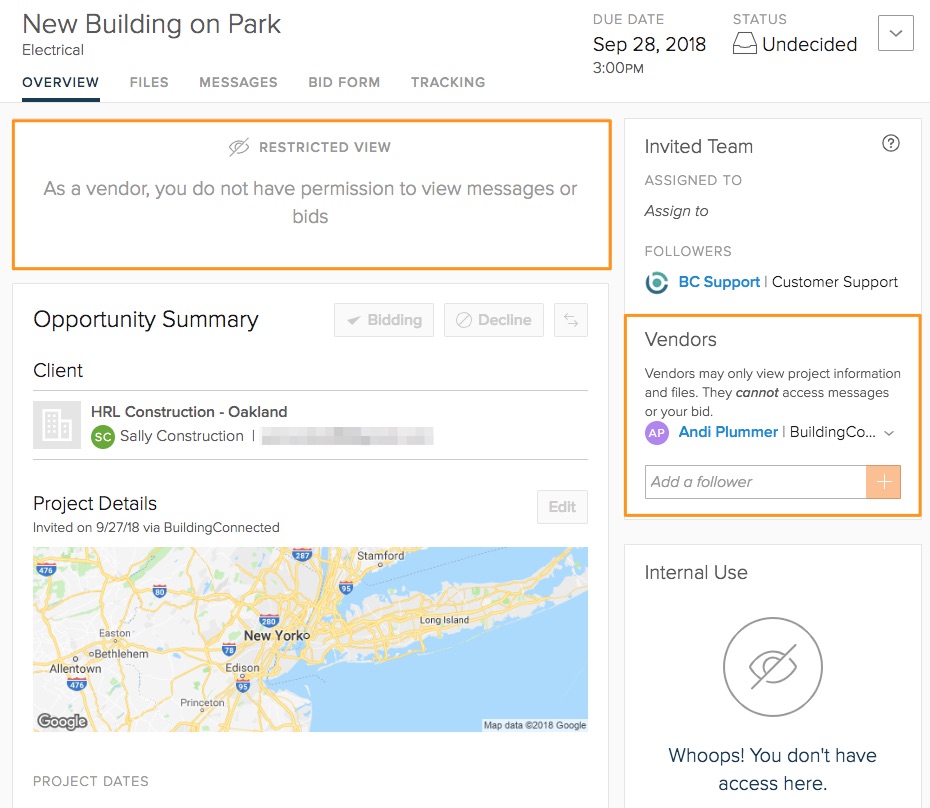Viewport: 930px width, 808px height.
Task: Click the HRL Construction building icon
Action: pyautogui.click(x=56, y=425)
